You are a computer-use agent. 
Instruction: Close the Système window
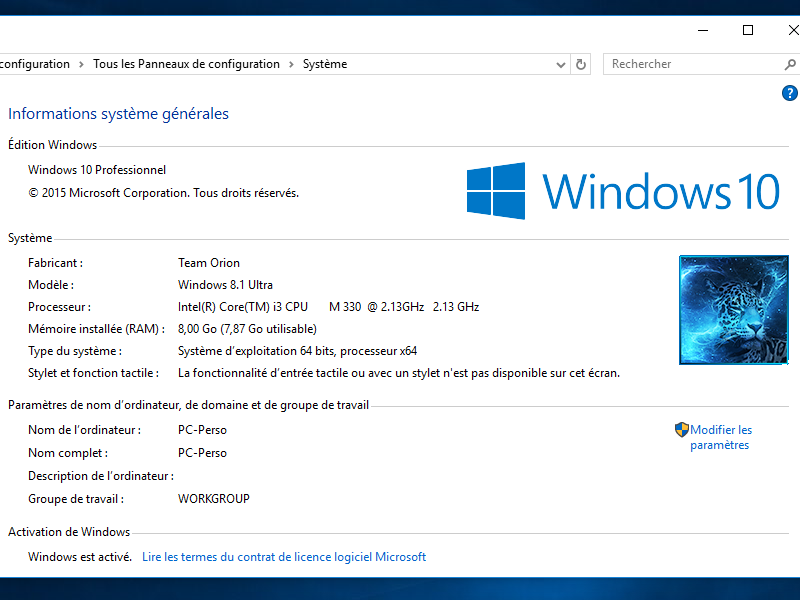tap(793, 30)
